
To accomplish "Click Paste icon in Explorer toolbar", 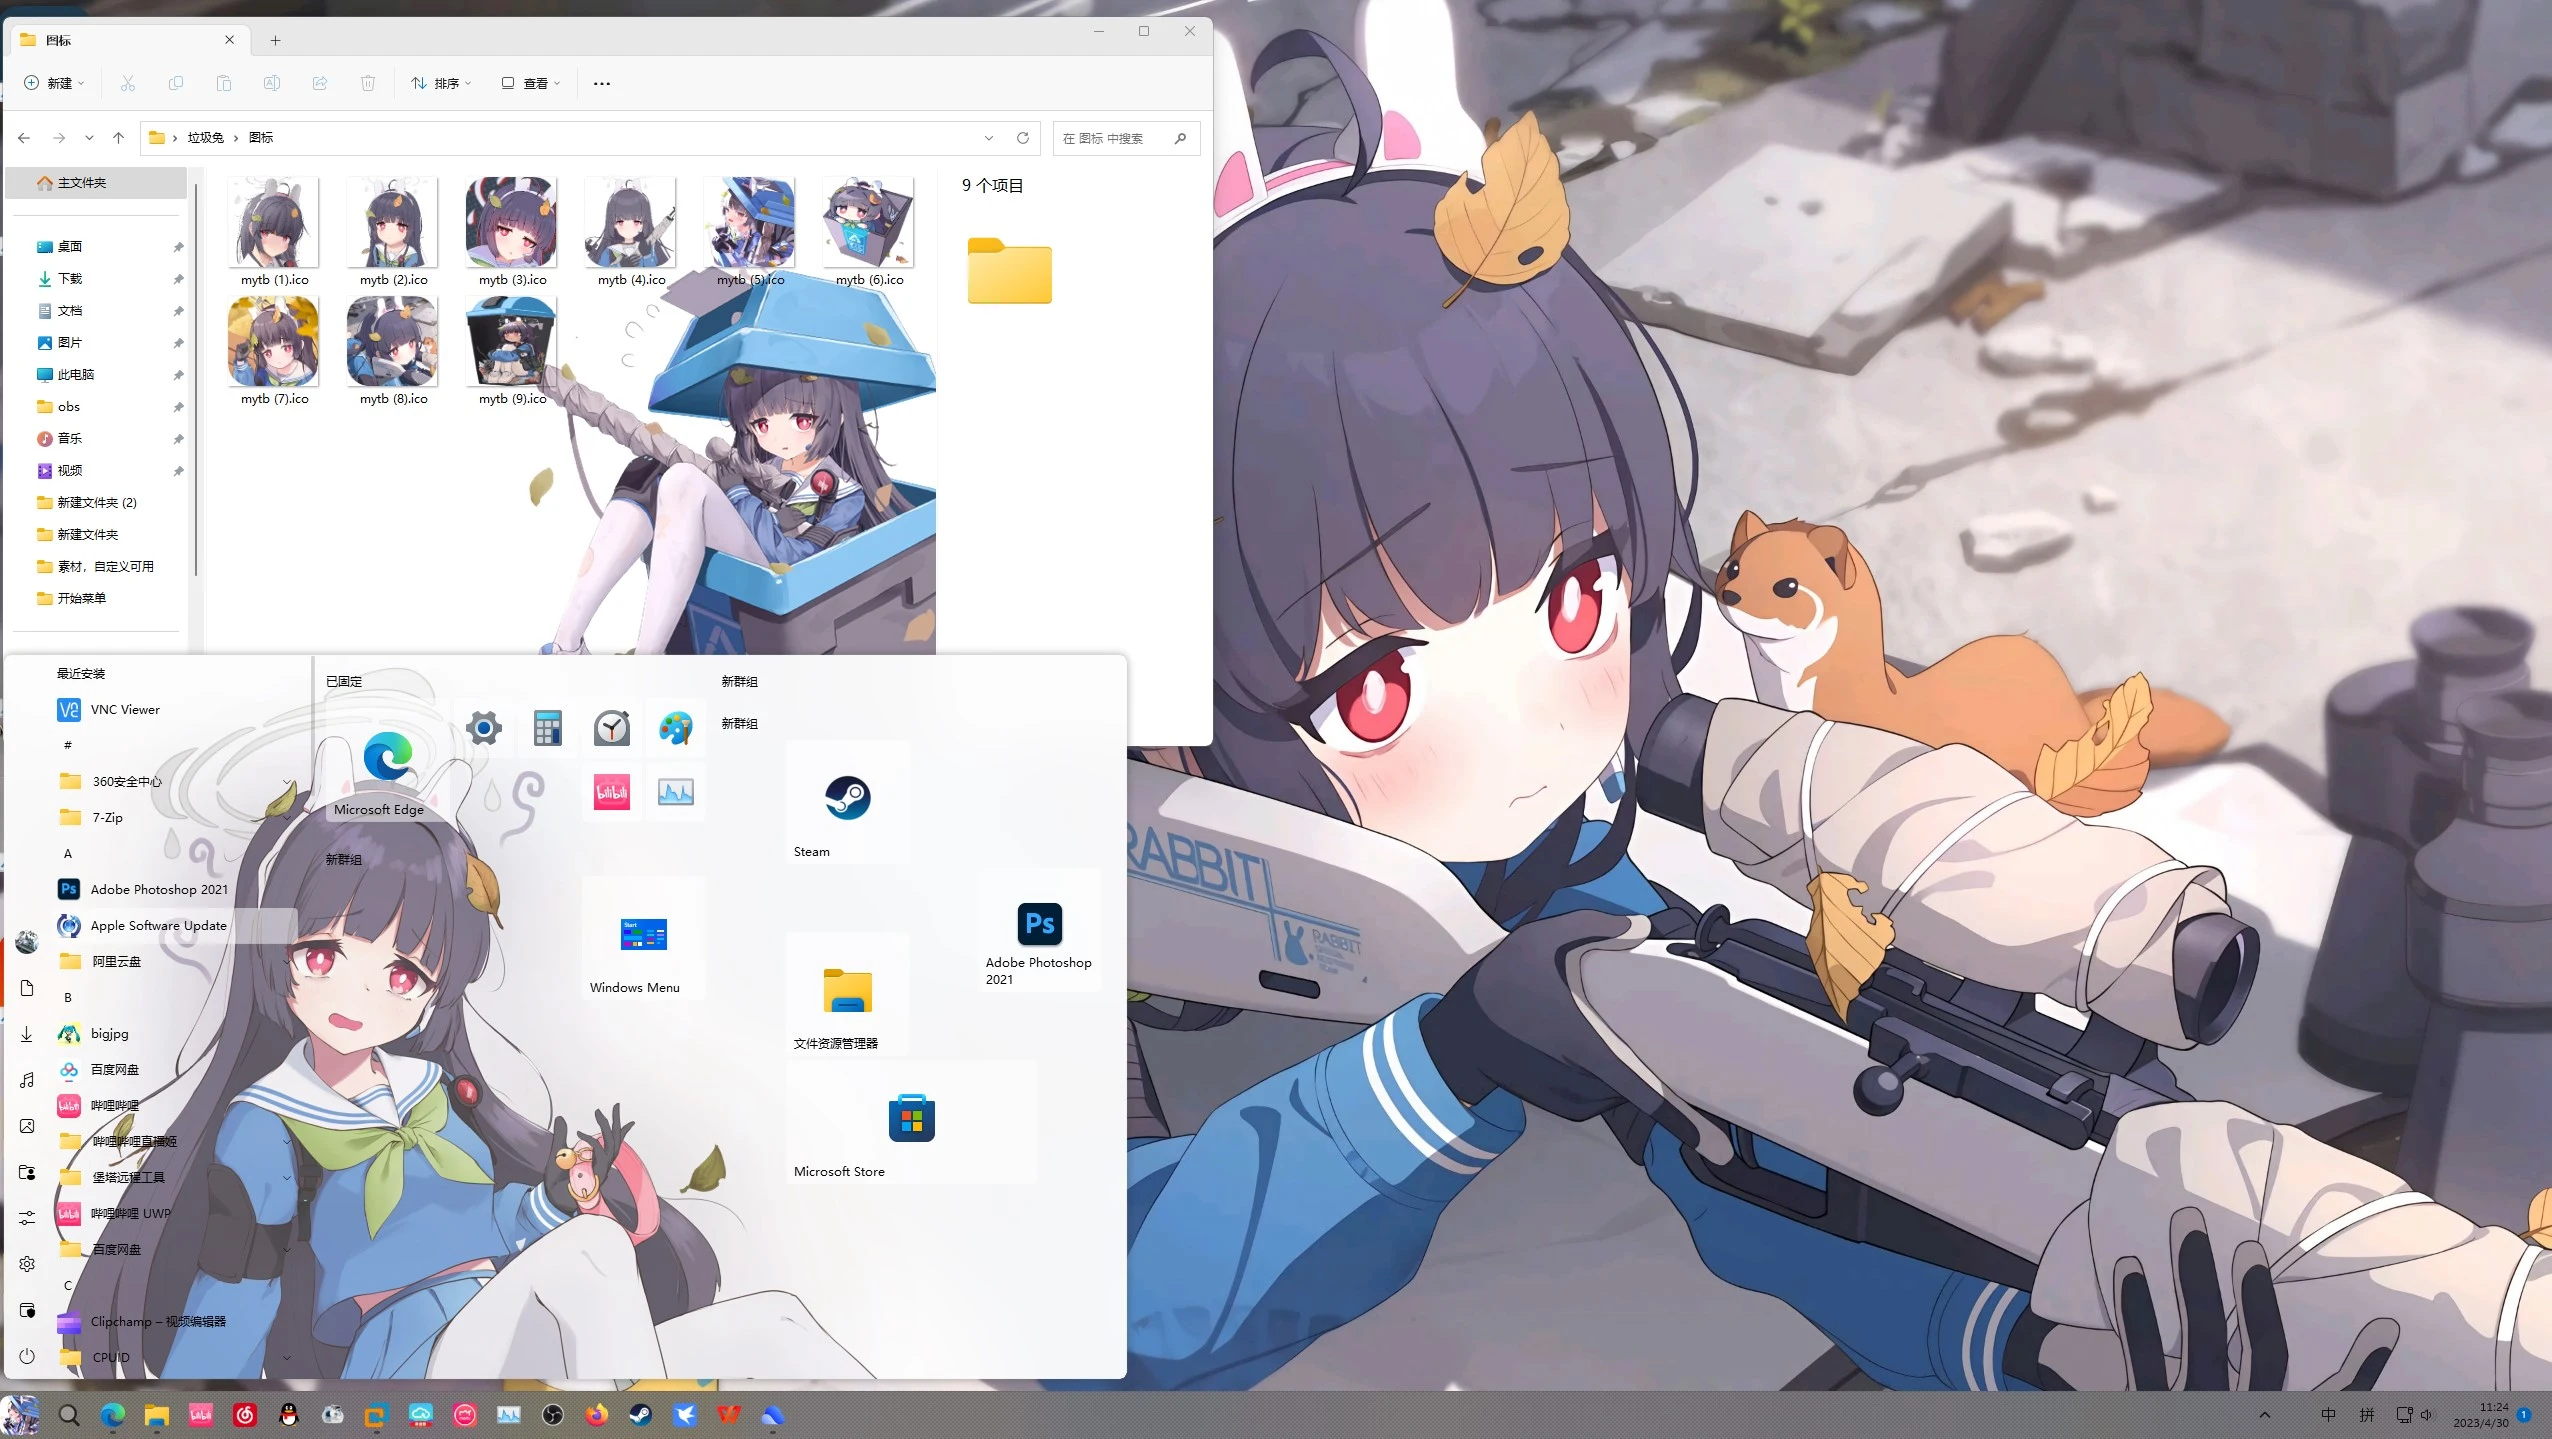I will tap(224, 83).
